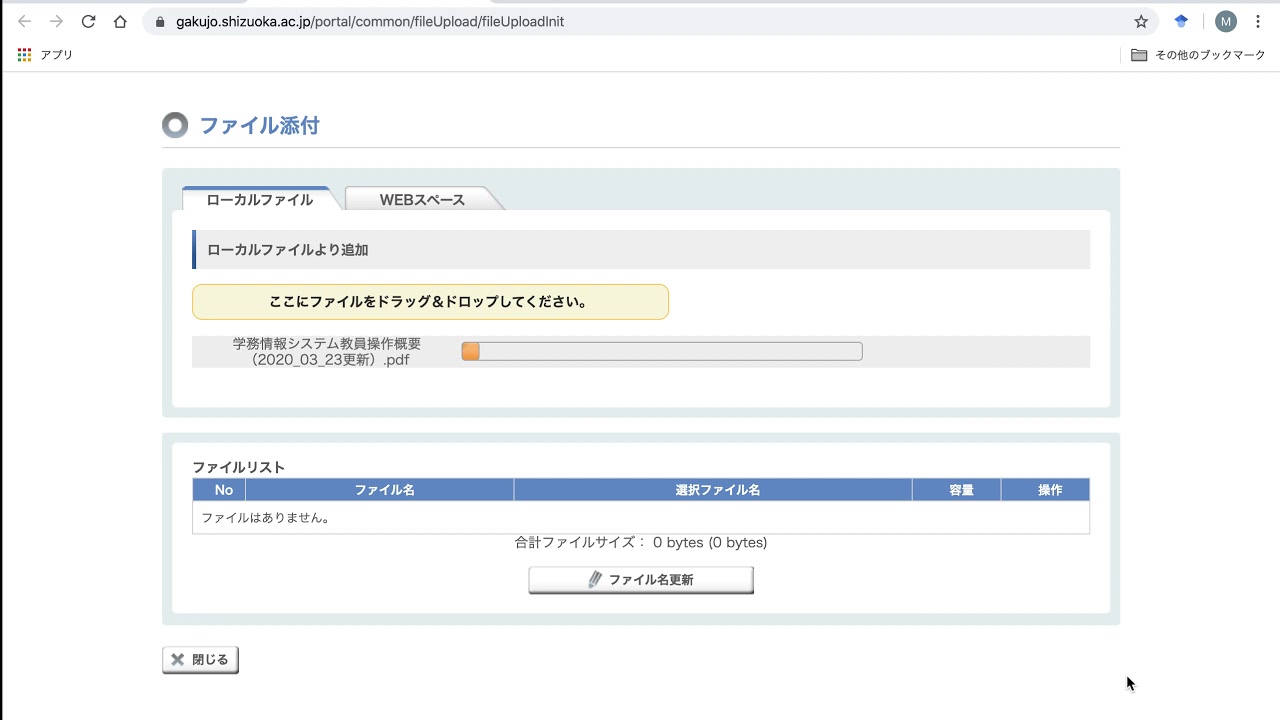Click the 容量 column header
Image resolution: width=1280 pixels, height=720 pixels.
pyautogui.click(x=957, y=490)
